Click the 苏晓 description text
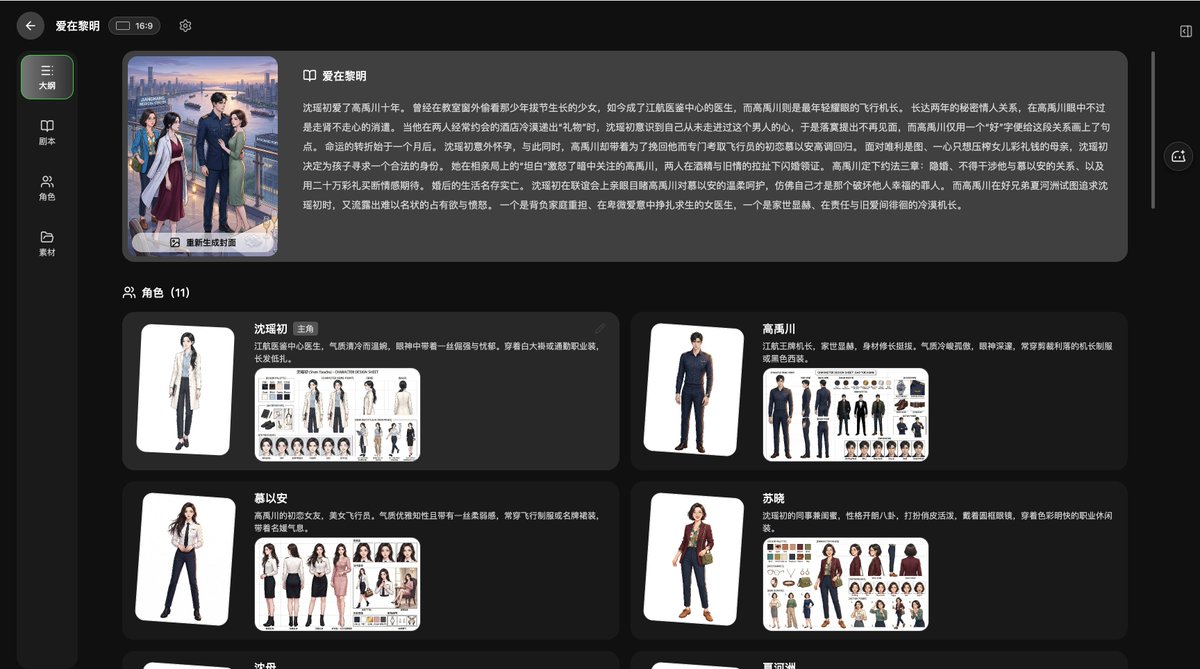This screenshot has width=1200, height=669. click(x=938, y=521)
